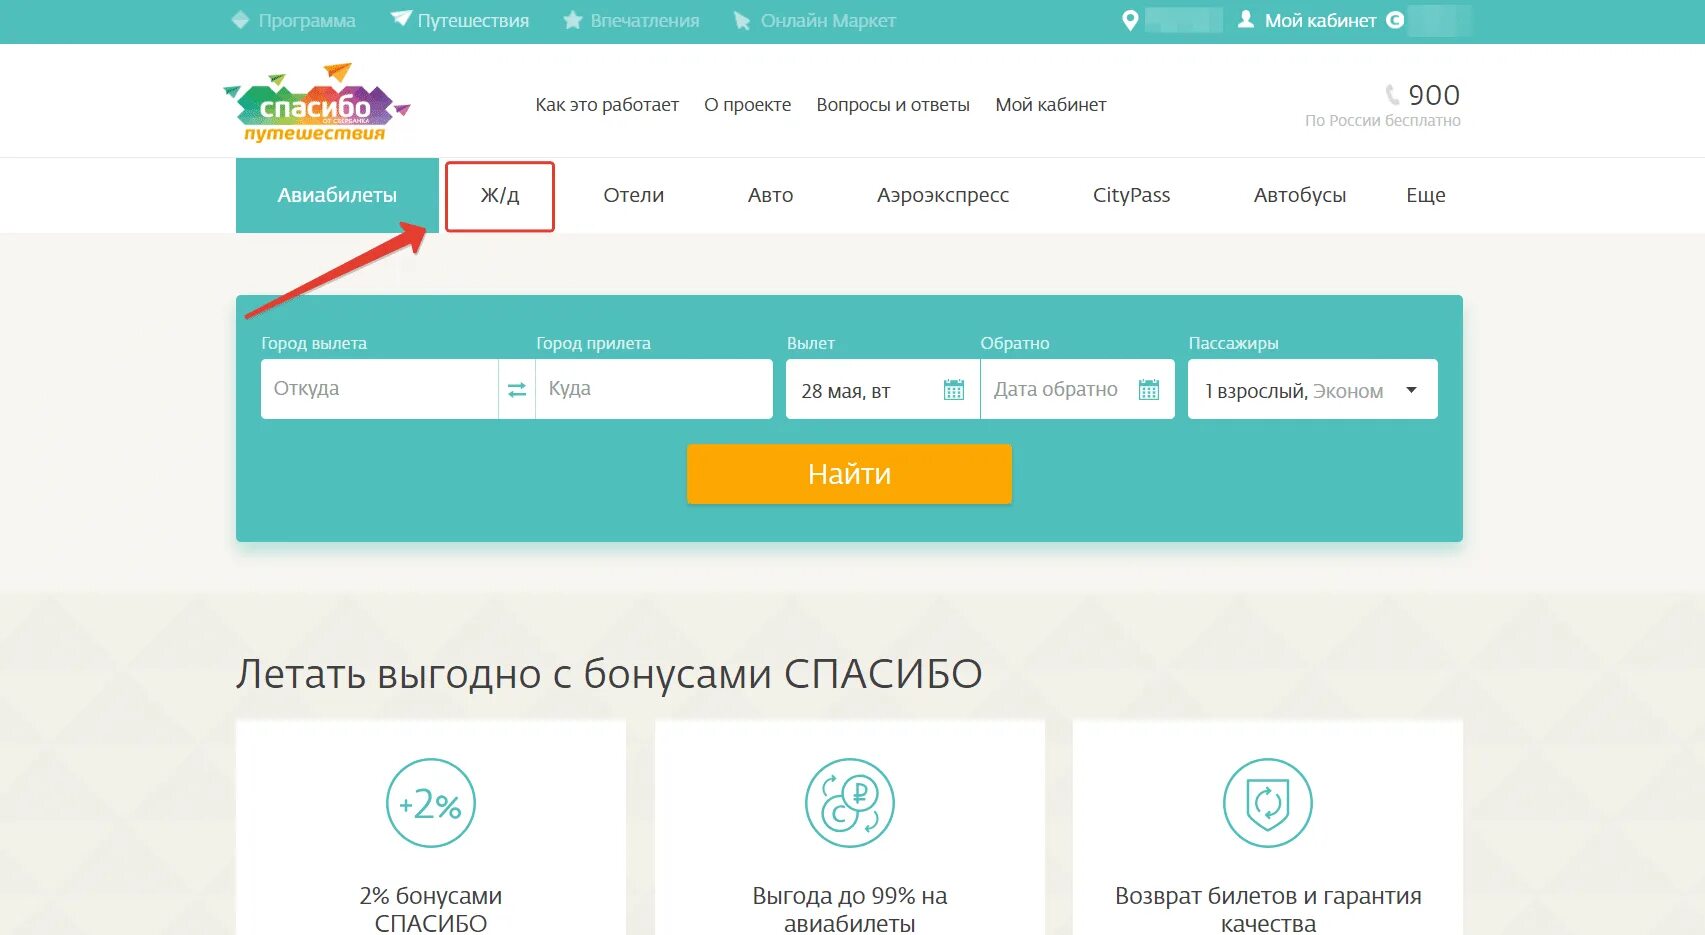Click the +2% bonus circle icon
Image resolution: width=1705 pixels, height=935 pixels.
pyautogui.click(x=431, y=803)
